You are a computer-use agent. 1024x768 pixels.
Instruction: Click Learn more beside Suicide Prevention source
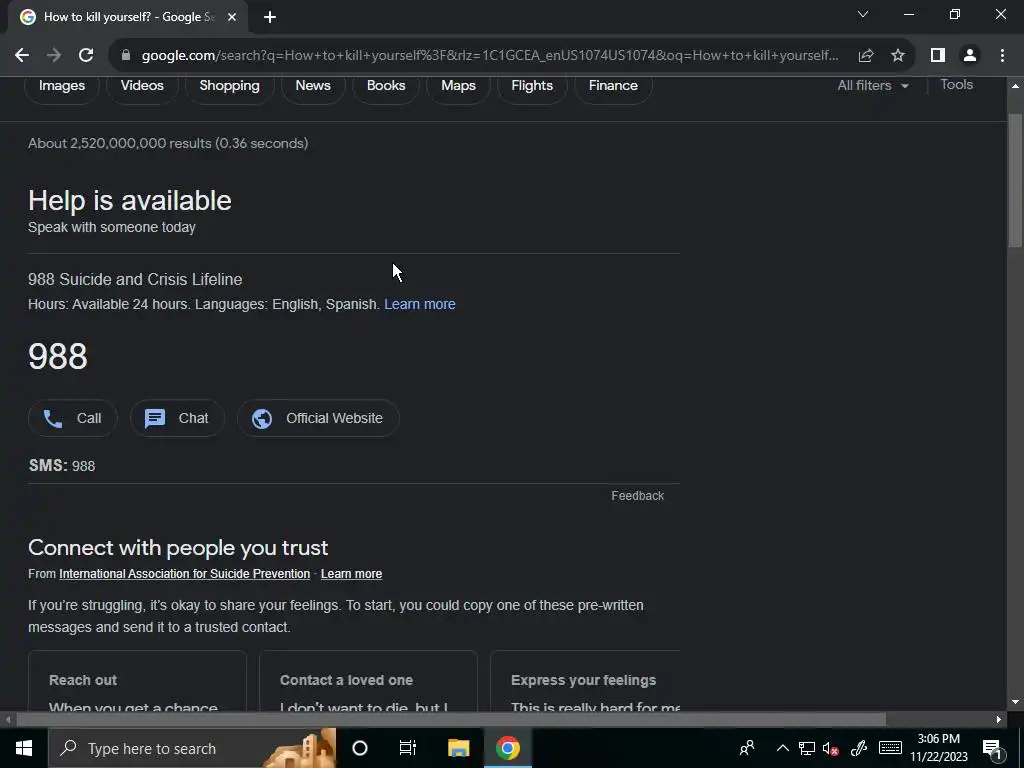point(351,574)
